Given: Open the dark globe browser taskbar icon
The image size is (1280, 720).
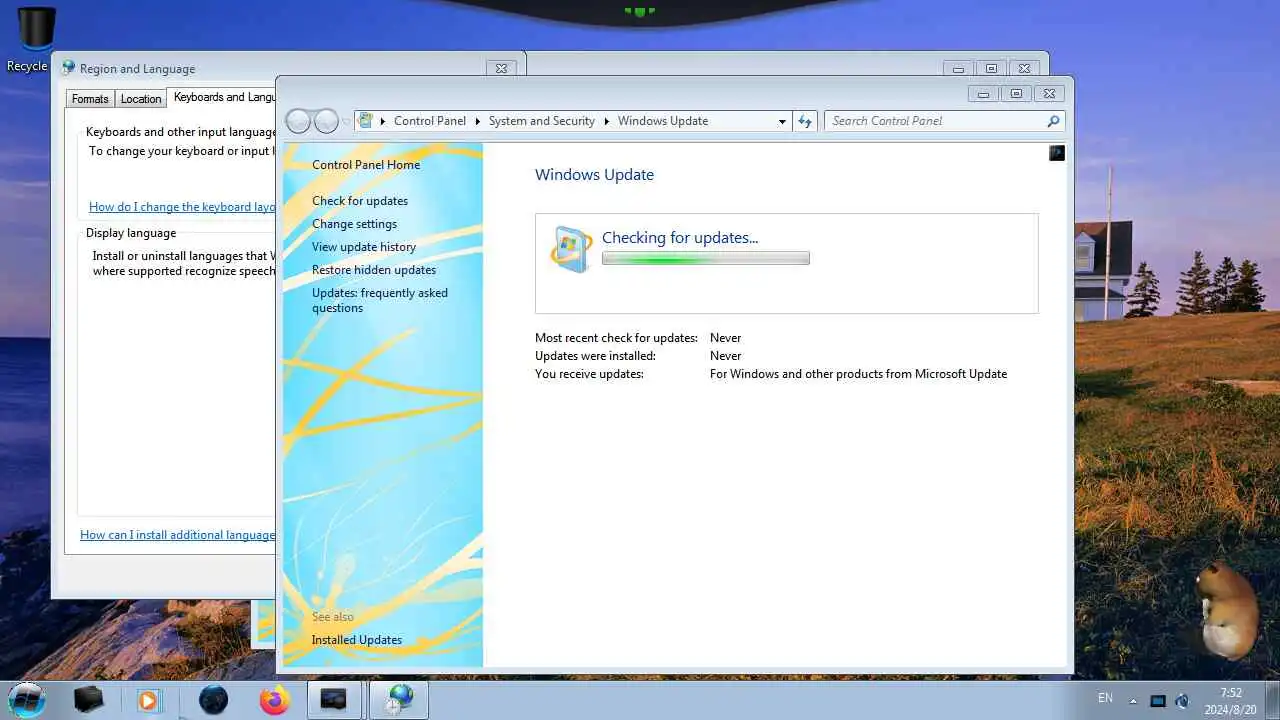Looking at the screenshot, I should coord(213,700).
